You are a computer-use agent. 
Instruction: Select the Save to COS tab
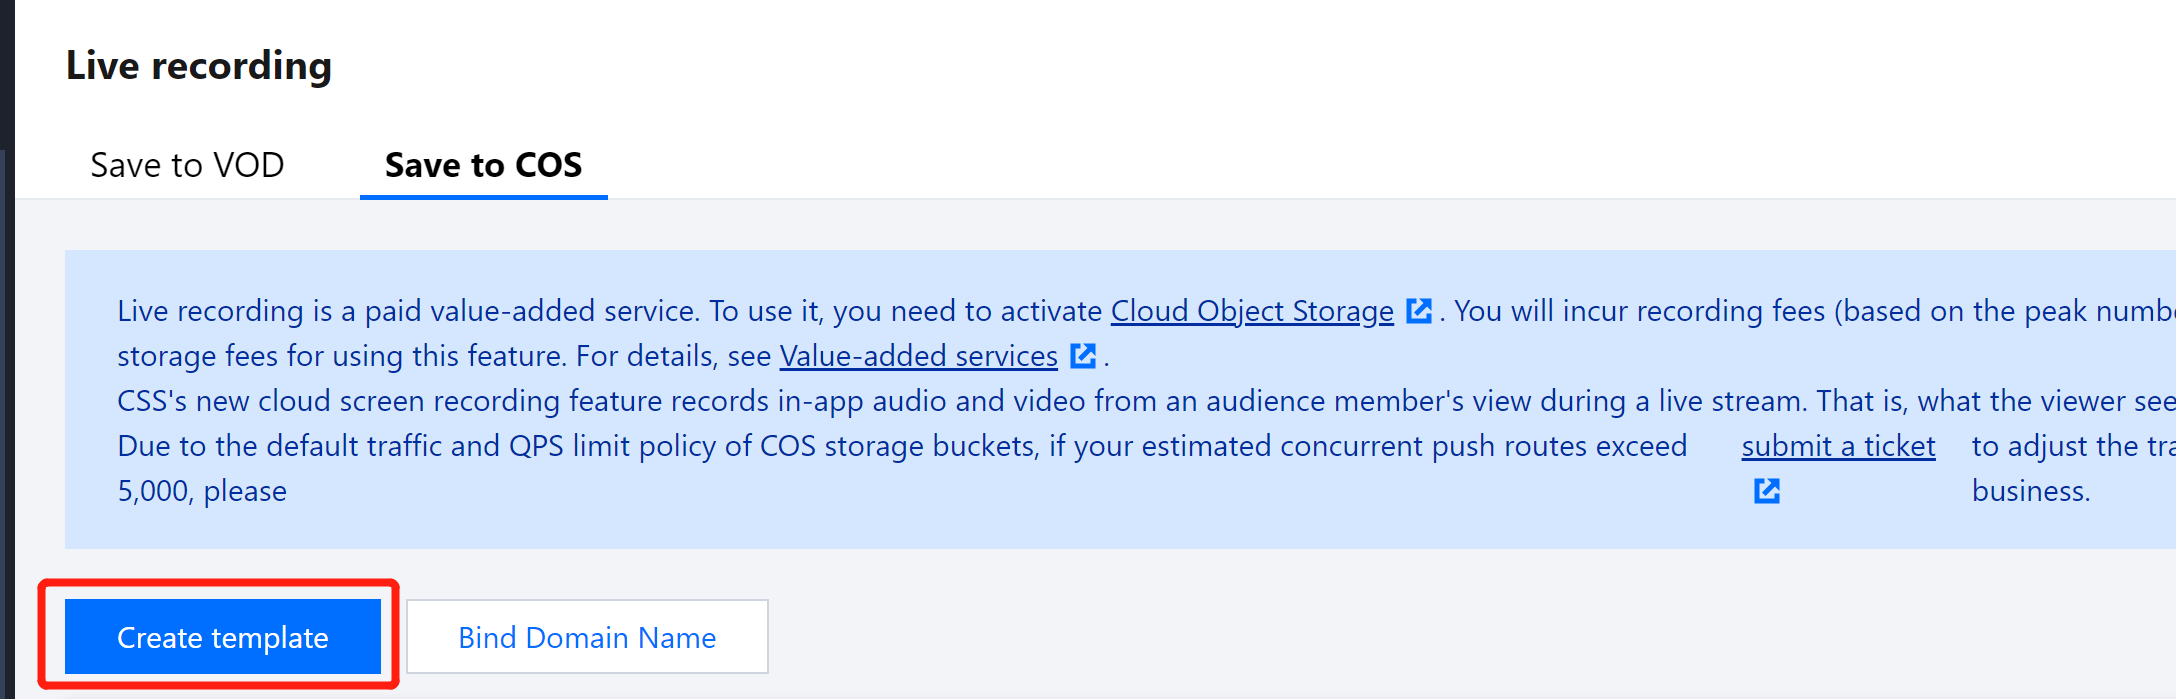pyautogui.click(x=483, y=166)
